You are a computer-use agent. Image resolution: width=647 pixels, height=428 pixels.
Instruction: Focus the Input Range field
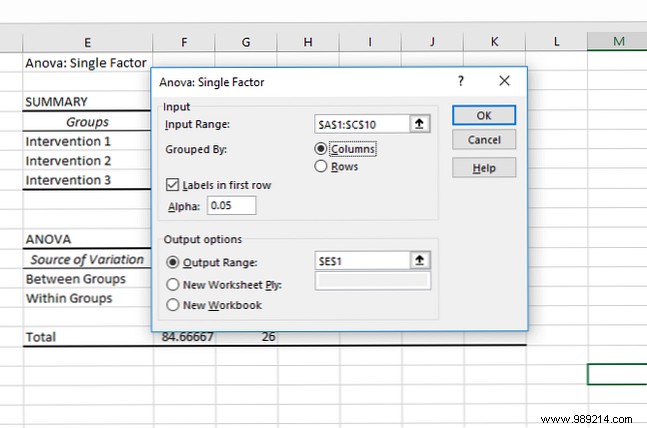362,124
